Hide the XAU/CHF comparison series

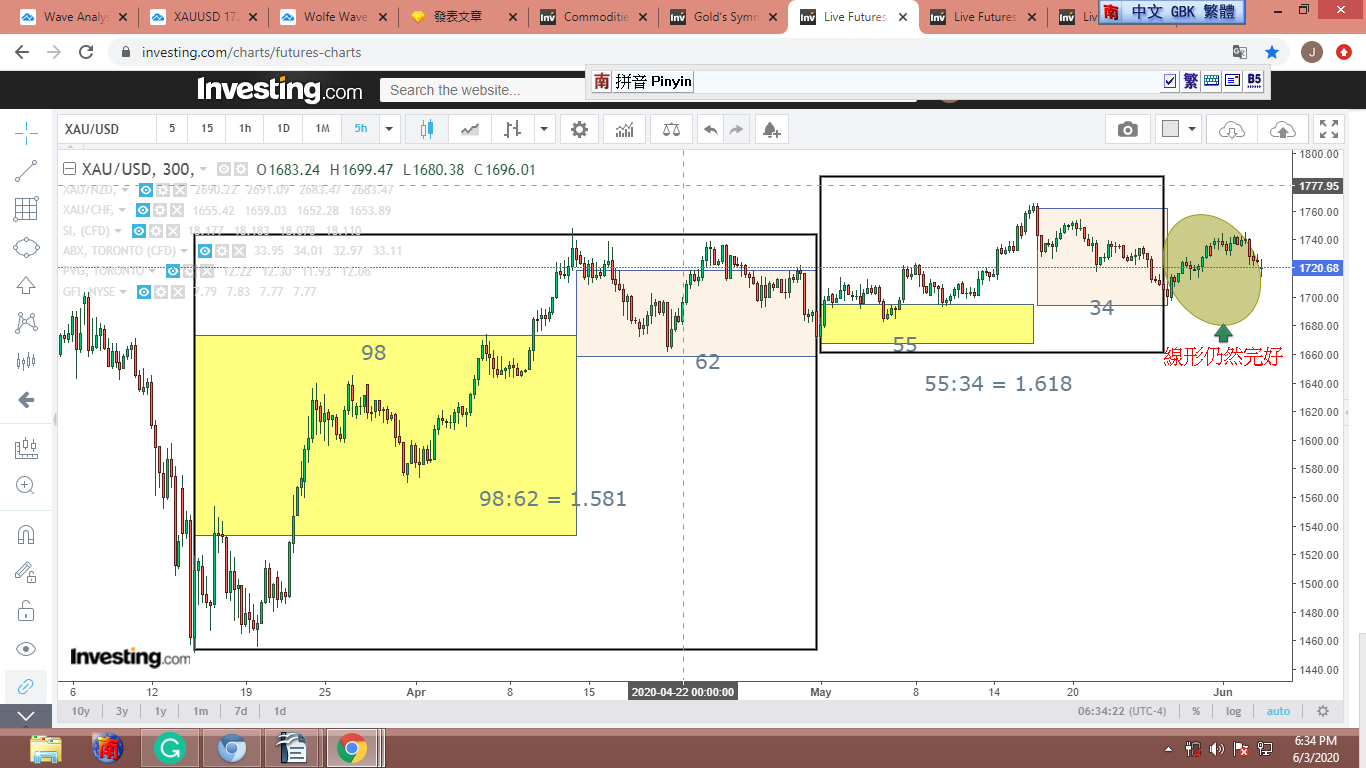(x=144, y=210)
